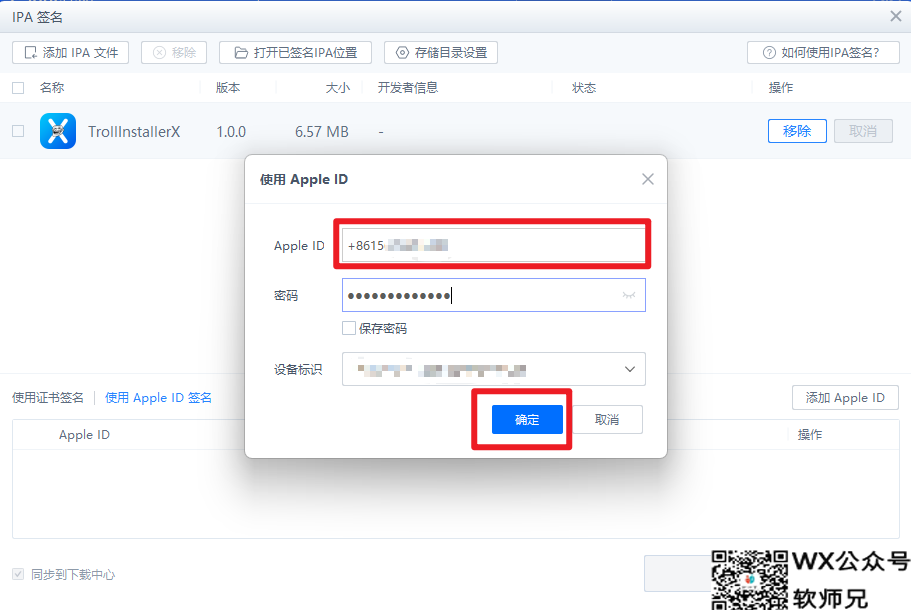Open the 设备标识 dropdown
The image size is (911, 610).
click(493, 369)
